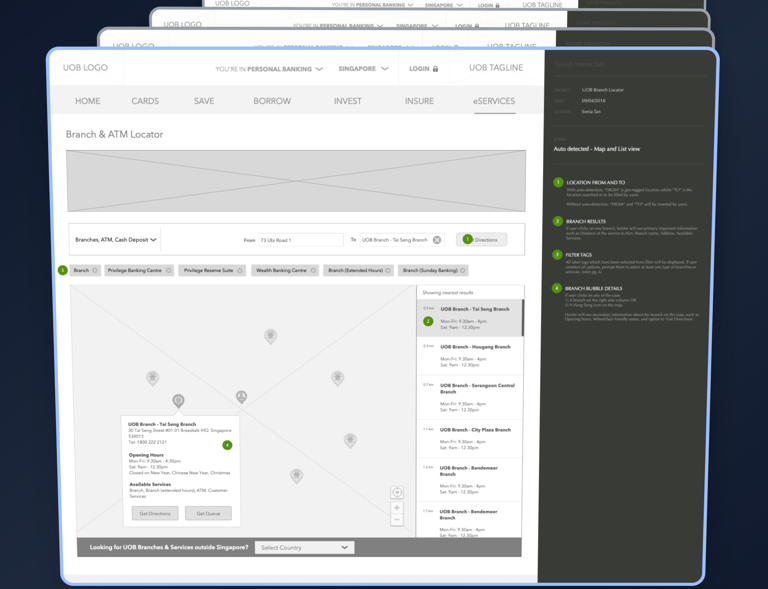This screenshot has width=768, height=589.
Task: Click the Get Queue button in the popup
Action: click(x=208, y=514)
